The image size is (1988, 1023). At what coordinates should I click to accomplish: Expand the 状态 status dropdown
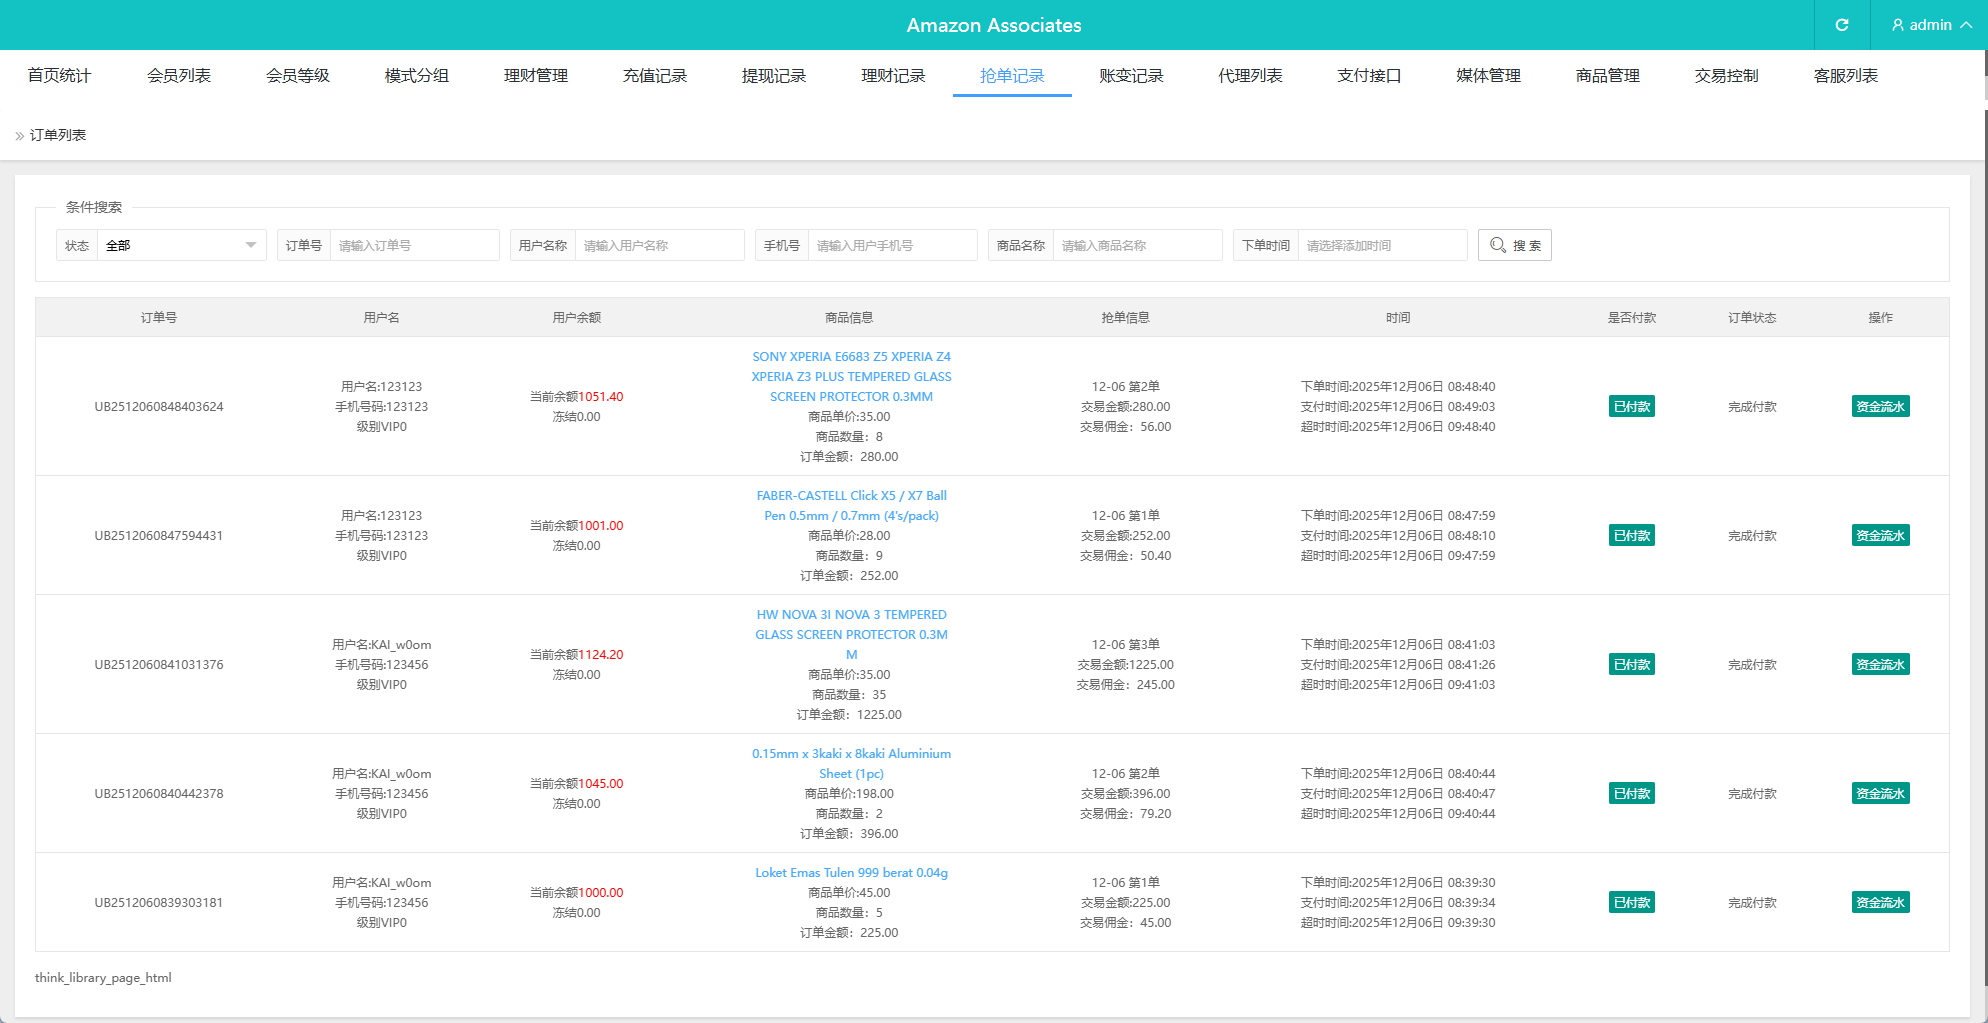[x=181, y=245]
